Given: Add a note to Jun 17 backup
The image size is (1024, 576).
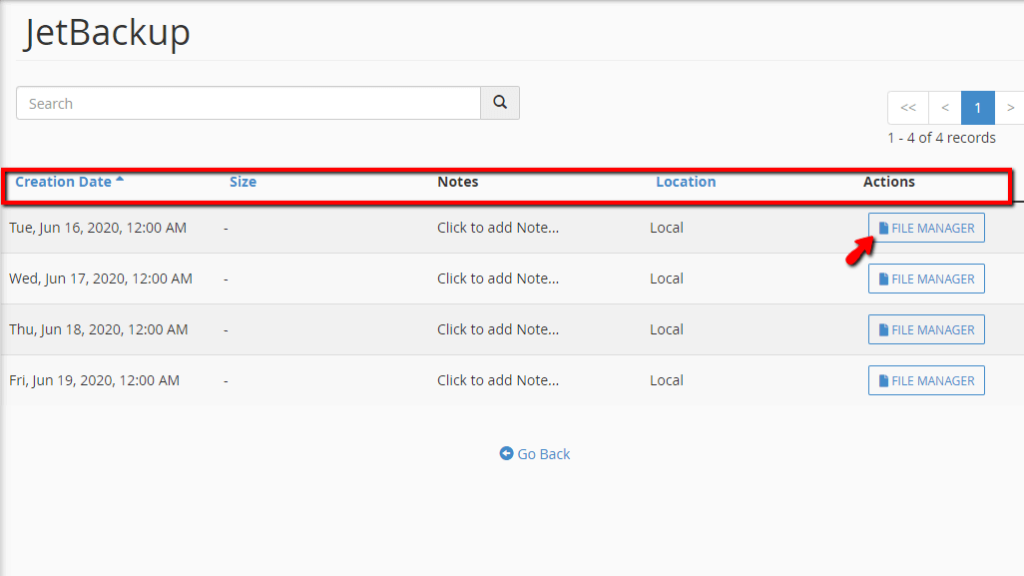Looking at the screenshot, I should click(498, 279).
